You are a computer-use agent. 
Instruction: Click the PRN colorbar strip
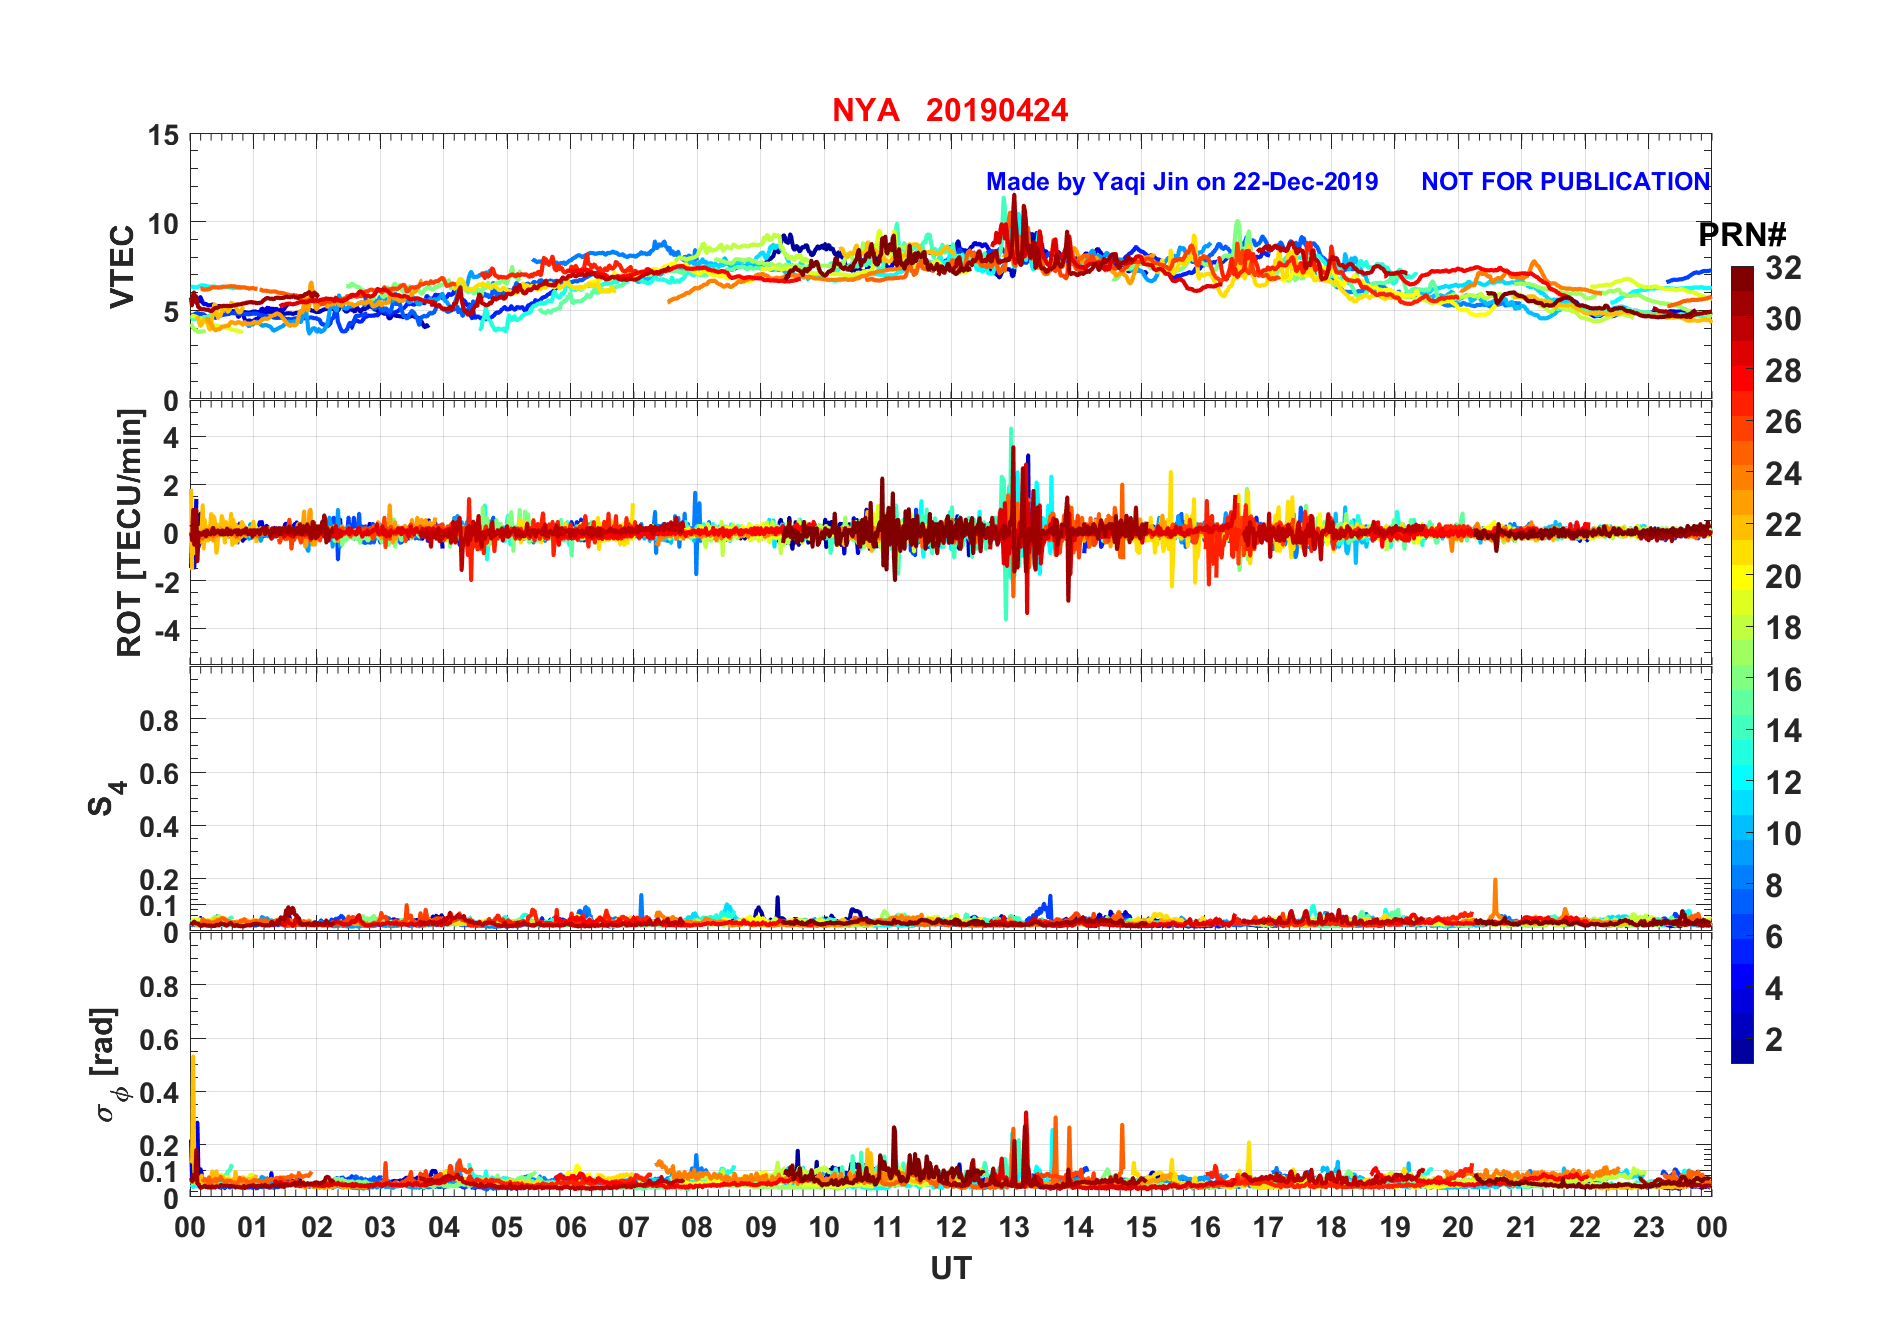(x=1742, y=664)
